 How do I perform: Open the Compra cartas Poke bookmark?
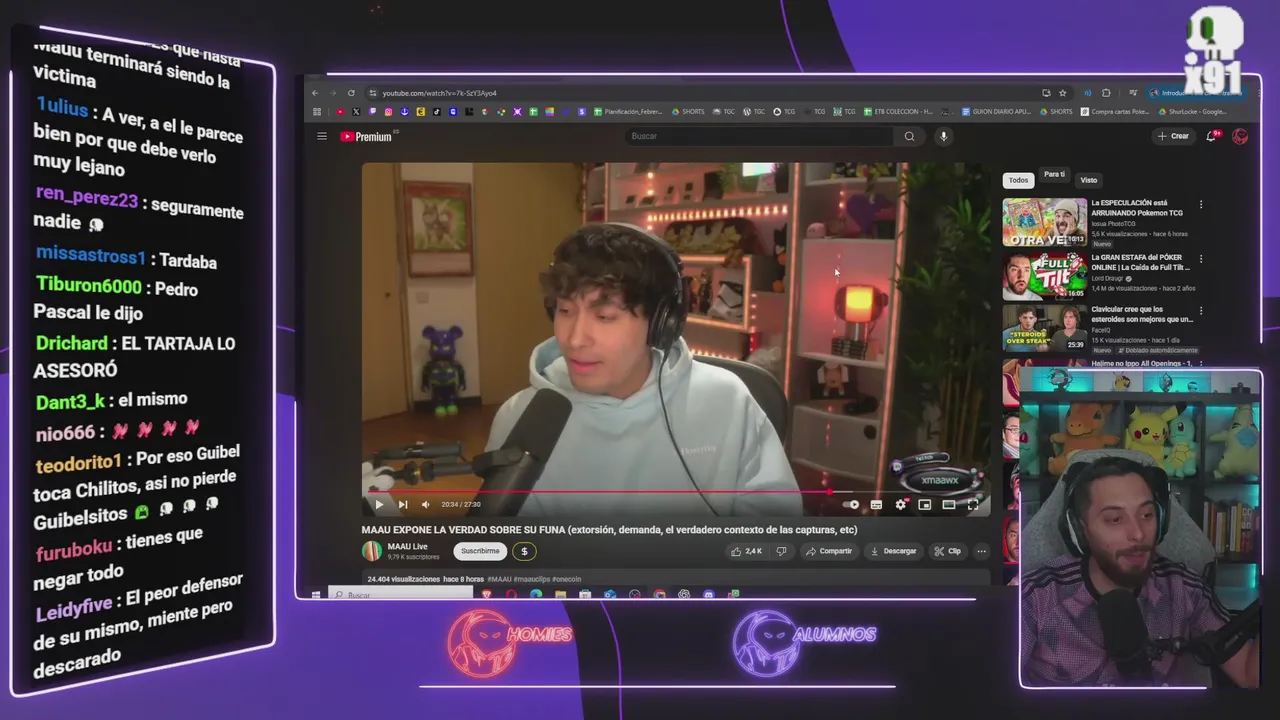click(1115, 112)
